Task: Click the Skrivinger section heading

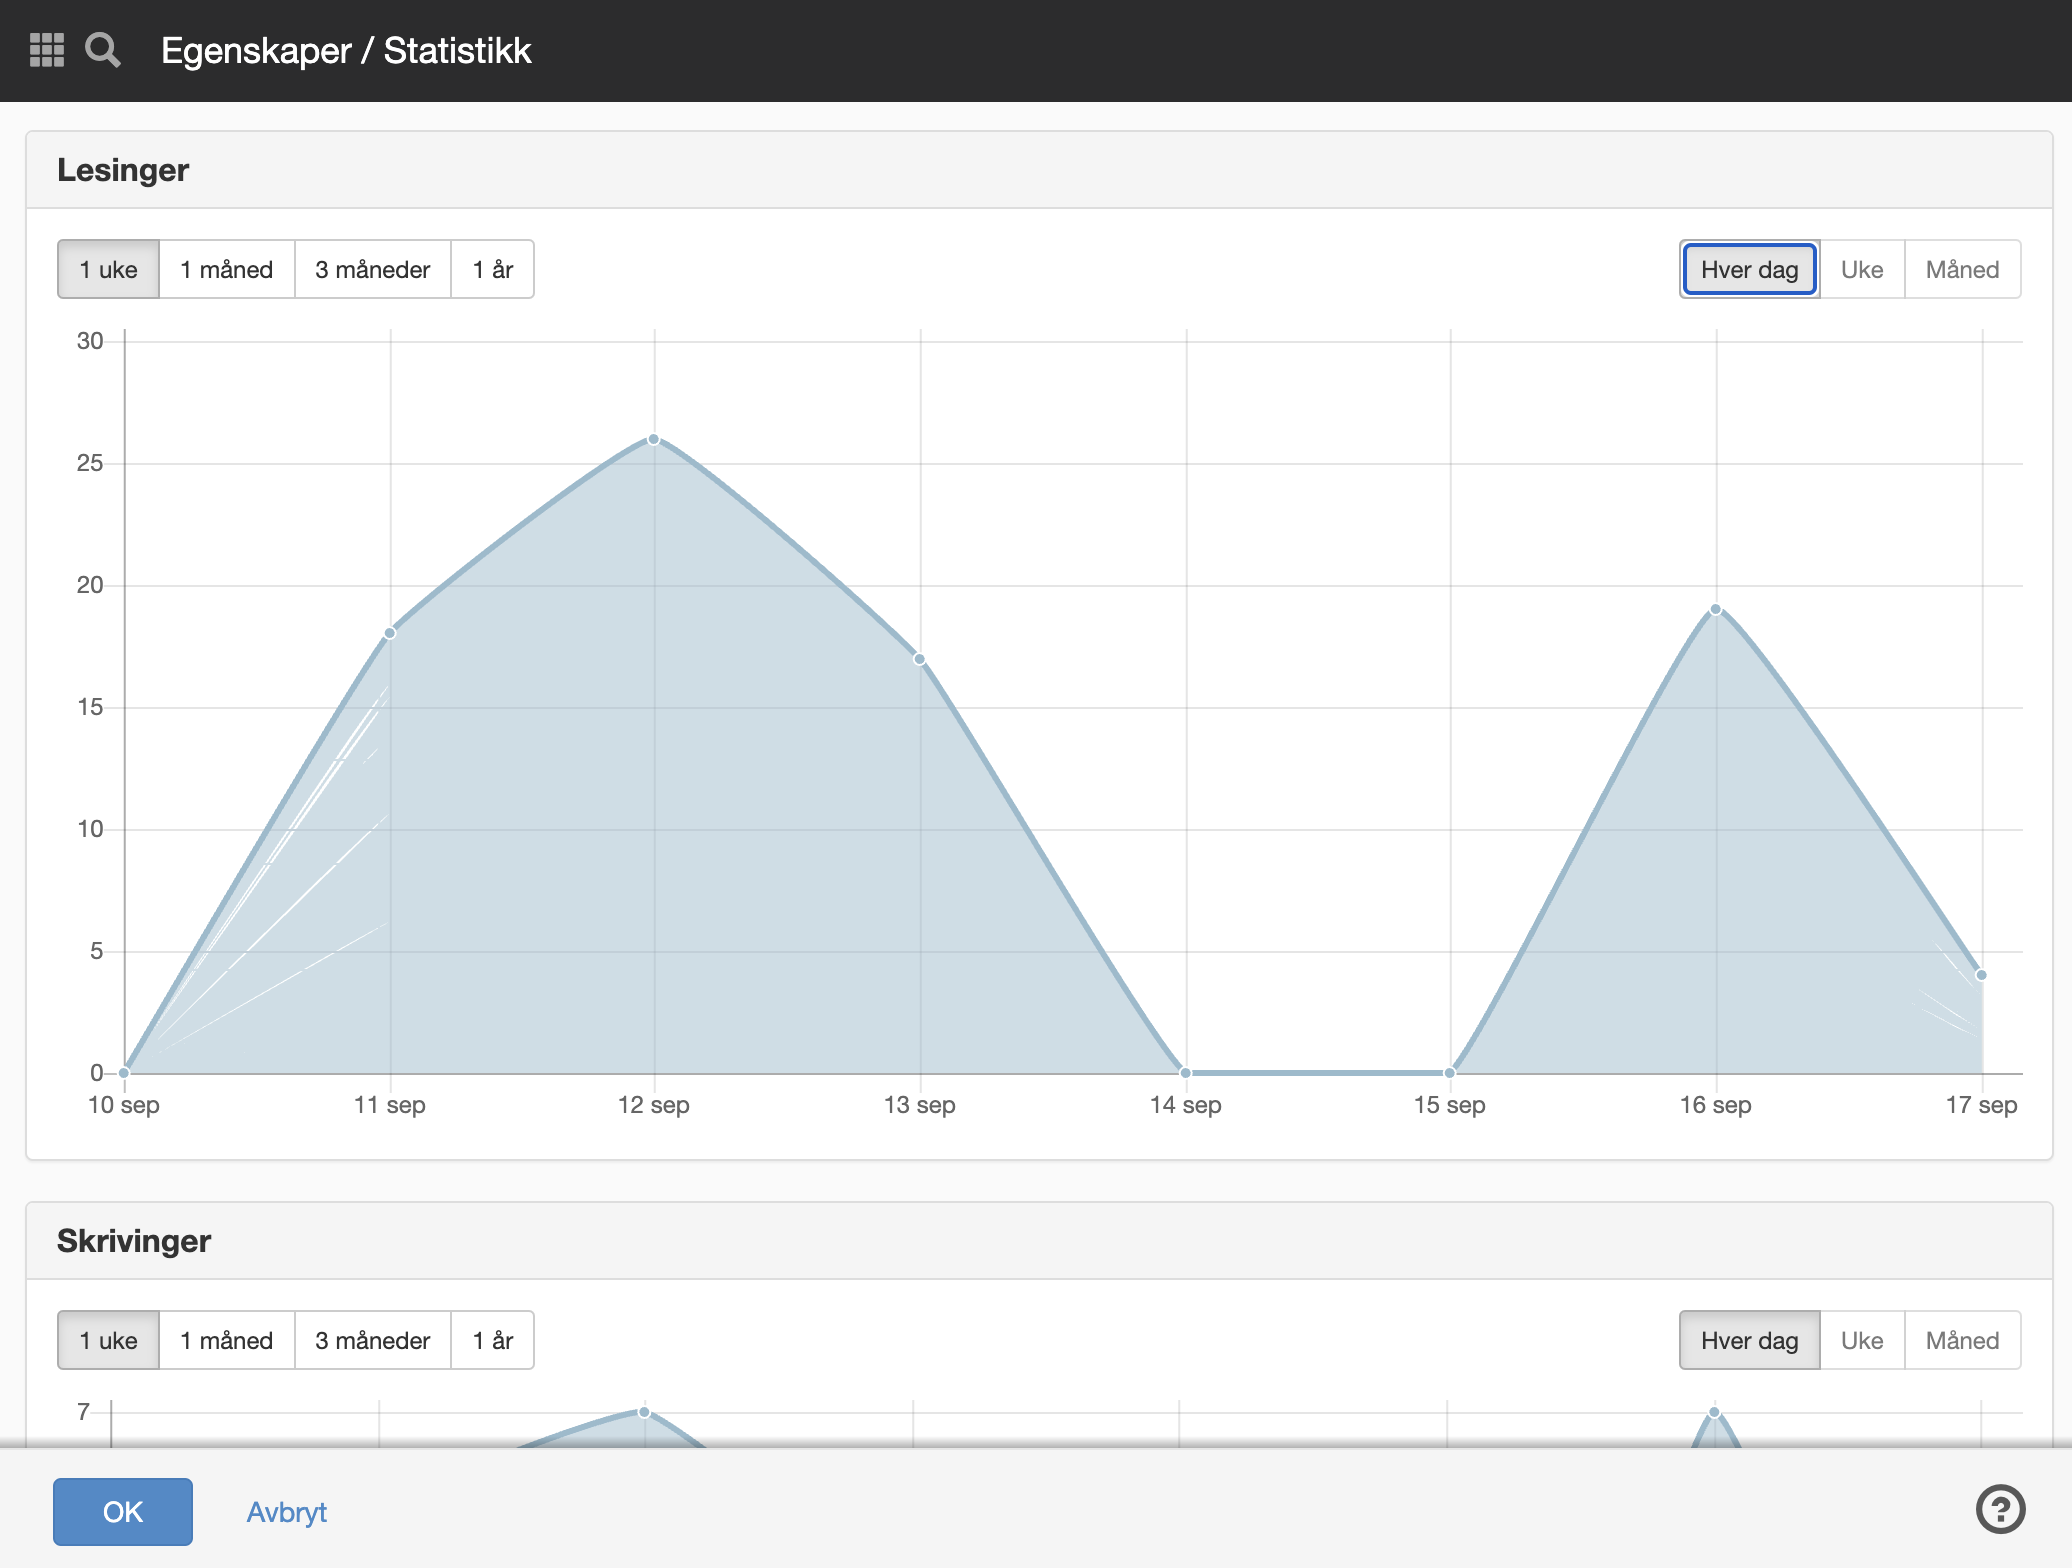Action: click(134, 1241)
